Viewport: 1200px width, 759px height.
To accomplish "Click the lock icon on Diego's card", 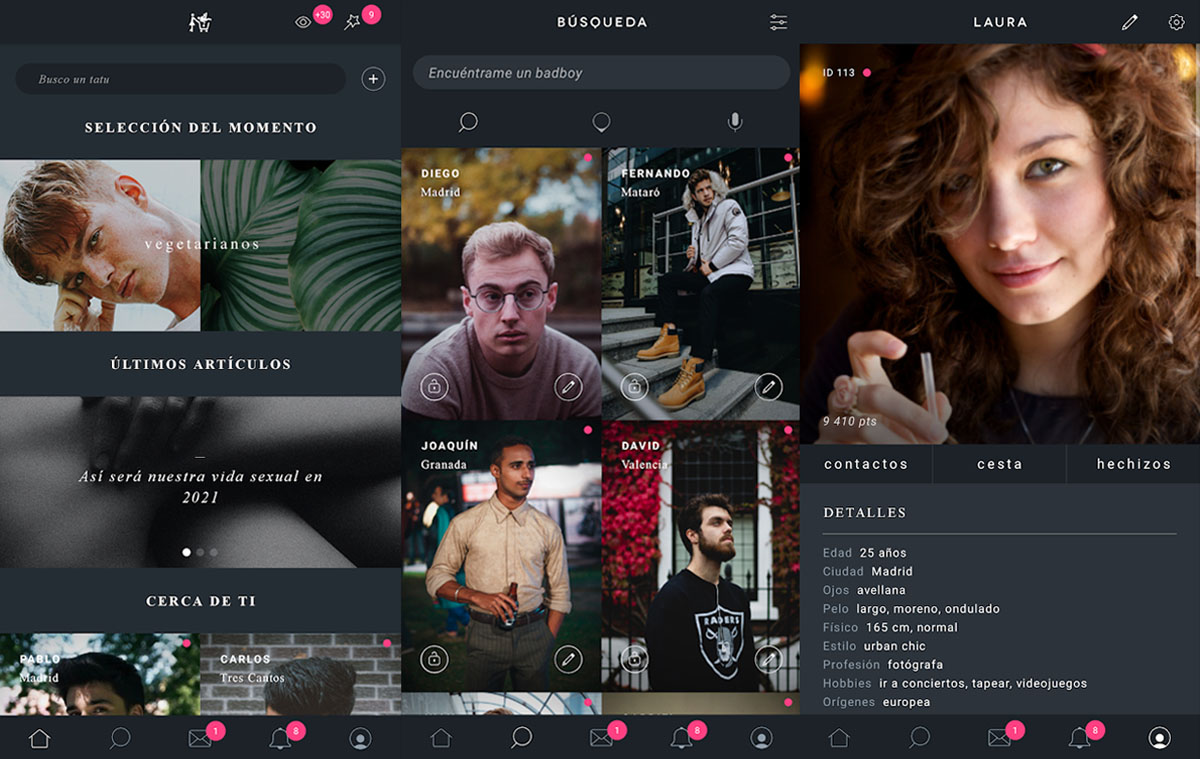I will 434,386.
